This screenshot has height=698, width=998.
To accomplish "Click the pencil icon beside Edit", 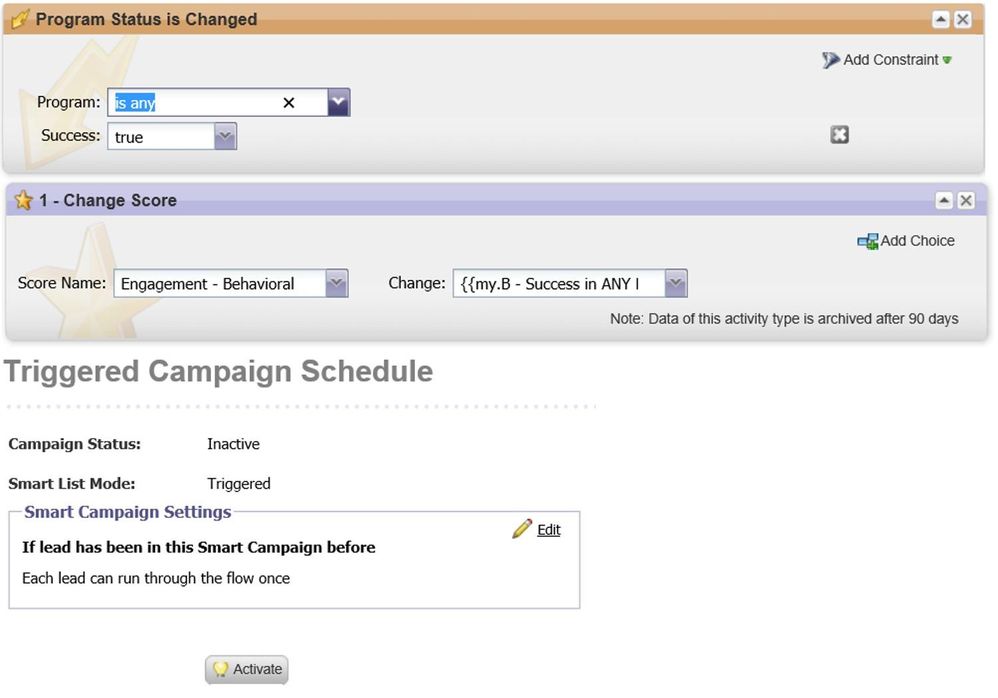I will click(x=522, y=529).
